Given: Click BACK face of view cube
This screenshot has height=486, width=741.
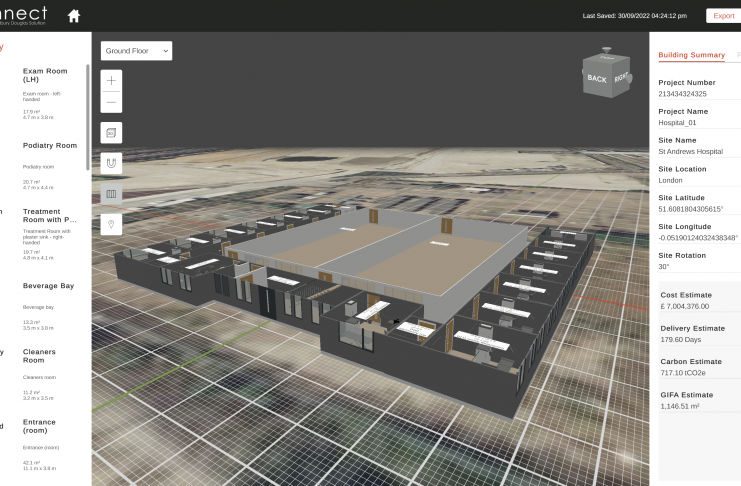Looking at the screenshot, I should point(597,79).
